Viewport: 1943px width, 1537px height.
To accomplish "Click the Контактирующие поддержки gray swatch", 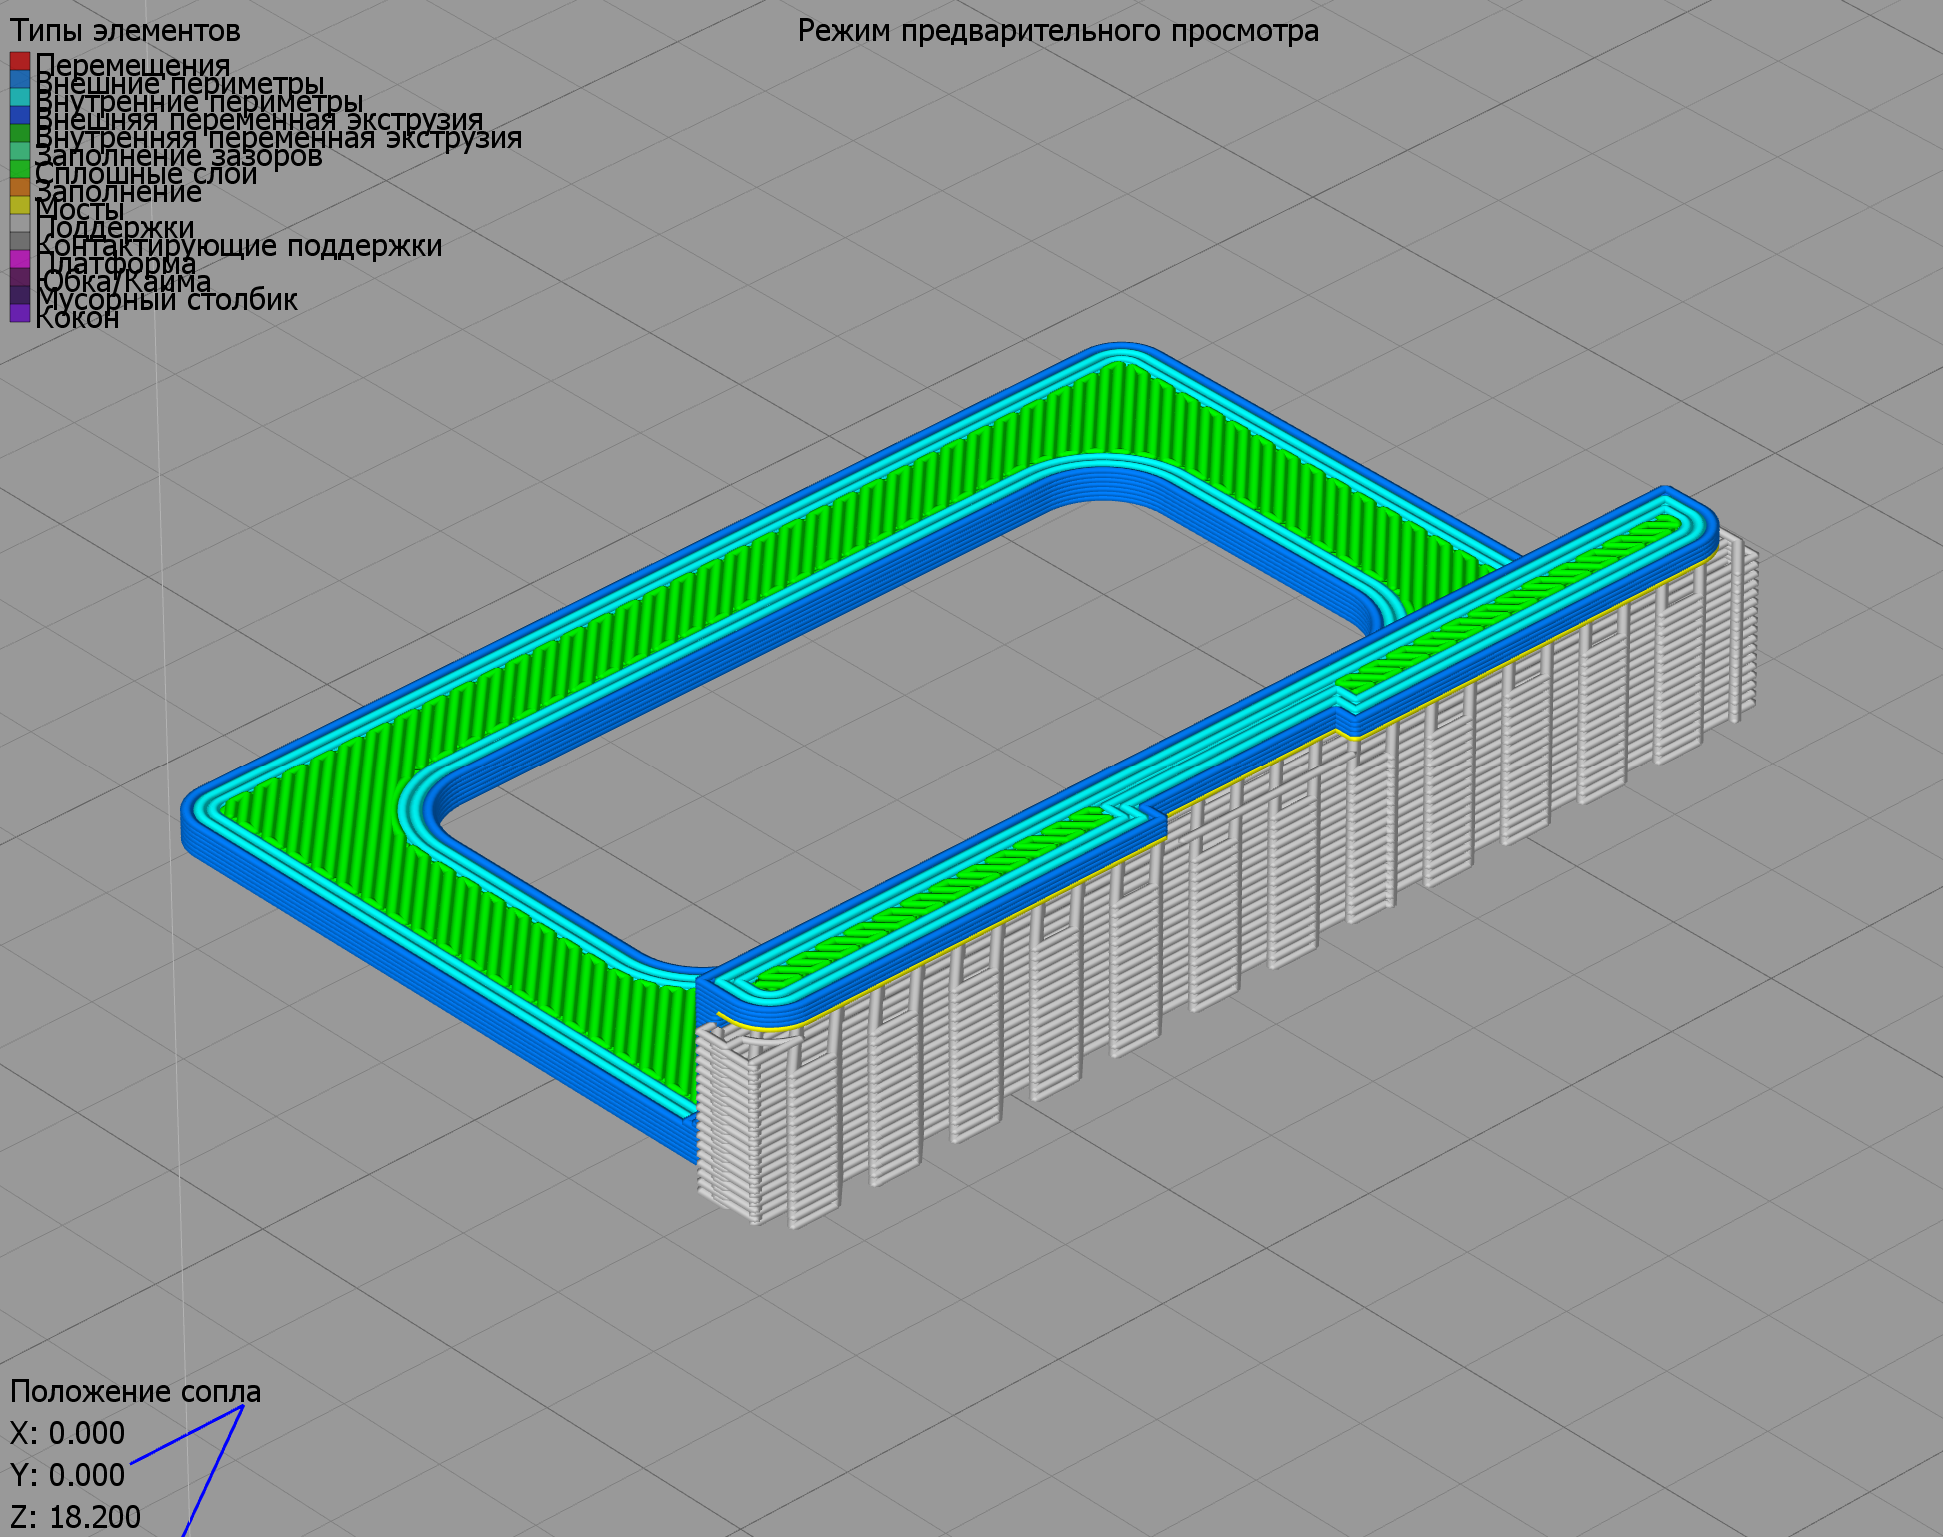I will point(19,242).
